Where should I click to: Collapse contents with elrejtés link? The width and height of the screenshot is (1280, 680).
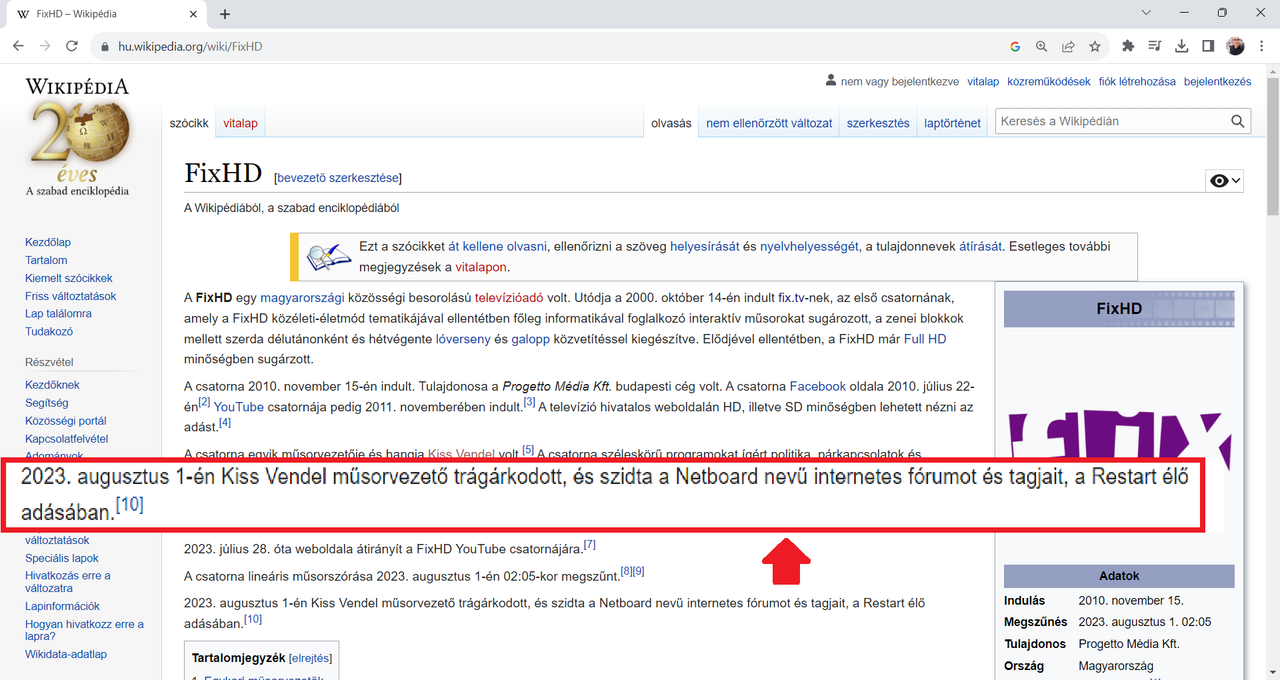(309, 658)
